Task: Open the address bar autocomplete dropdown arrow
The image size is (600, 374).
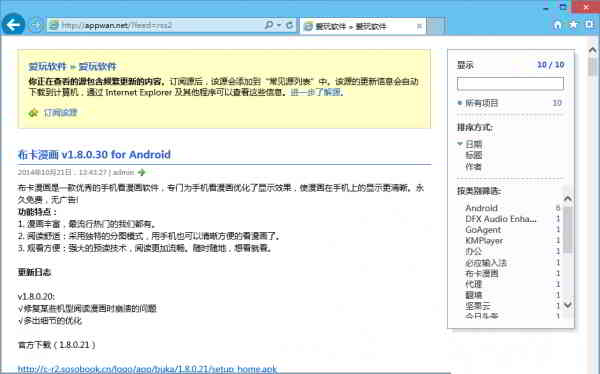Action: tap(279, 25)
